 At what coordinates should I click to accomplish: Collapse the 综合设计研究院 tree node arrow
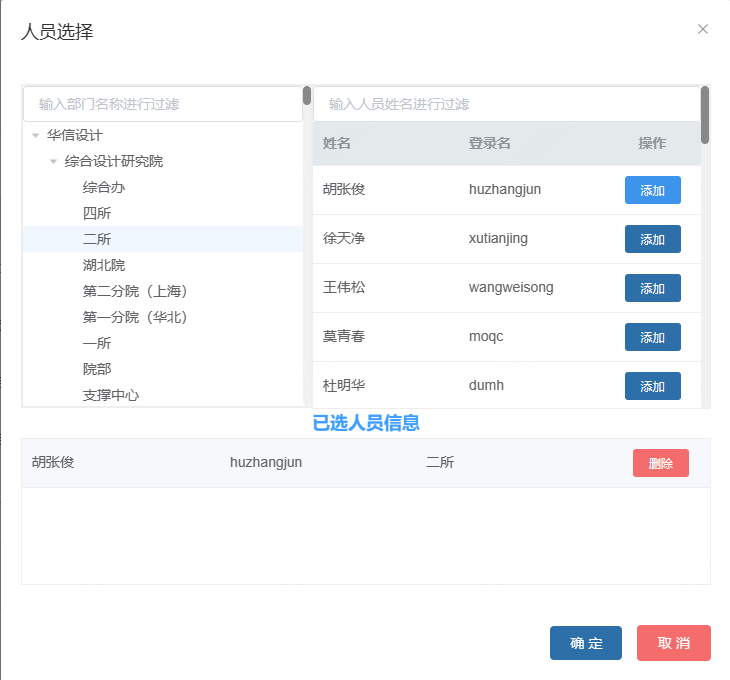(54, 161)
